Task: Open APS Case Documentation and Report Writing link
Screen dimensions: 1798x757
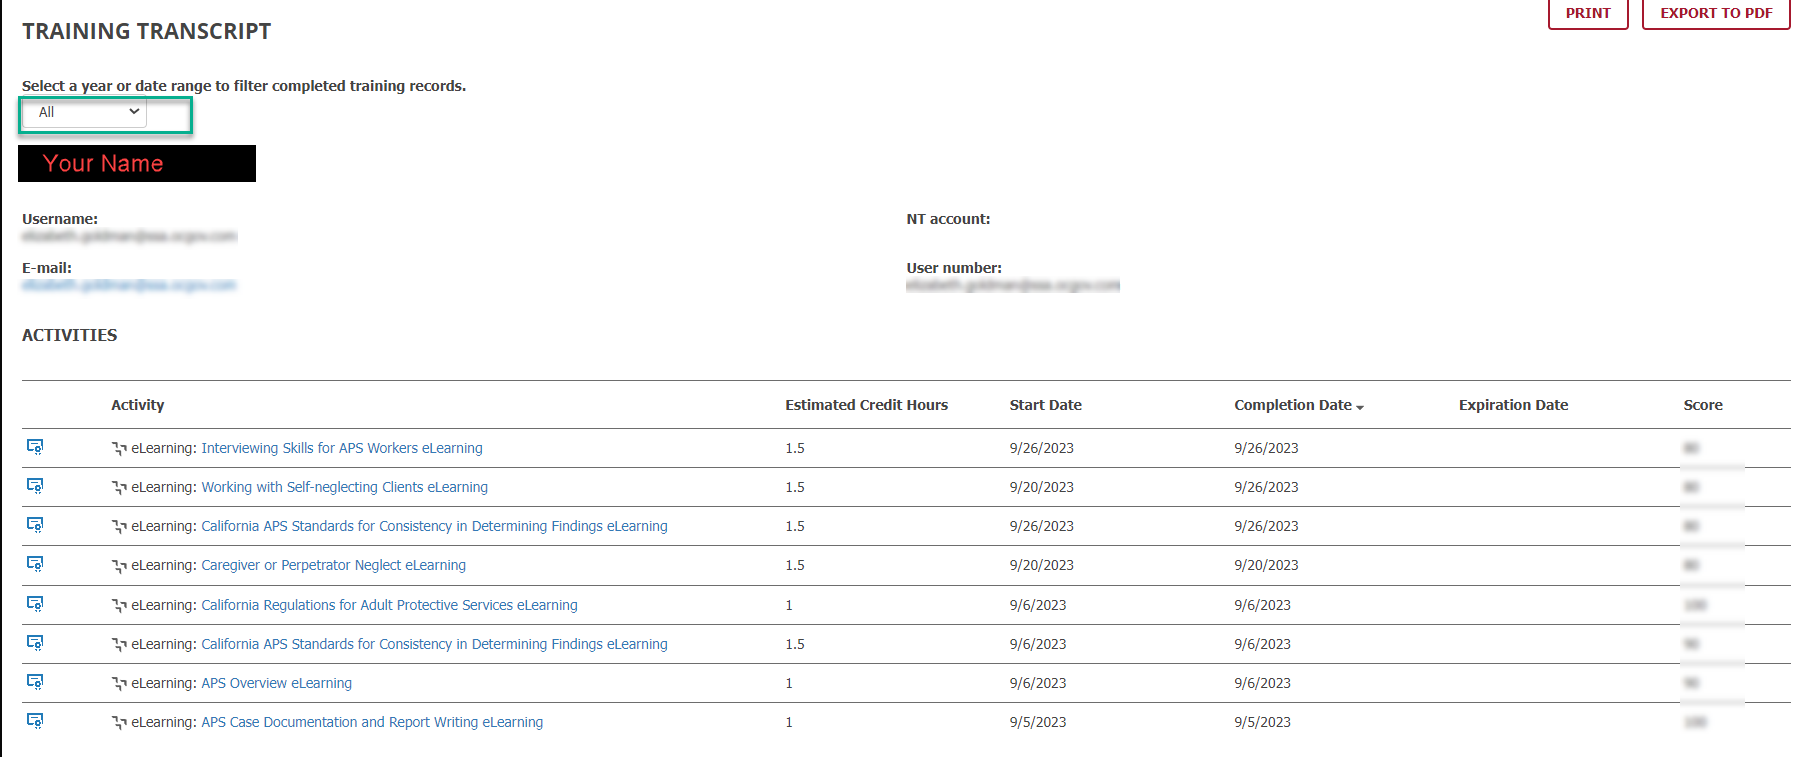Action: [372, 722]
